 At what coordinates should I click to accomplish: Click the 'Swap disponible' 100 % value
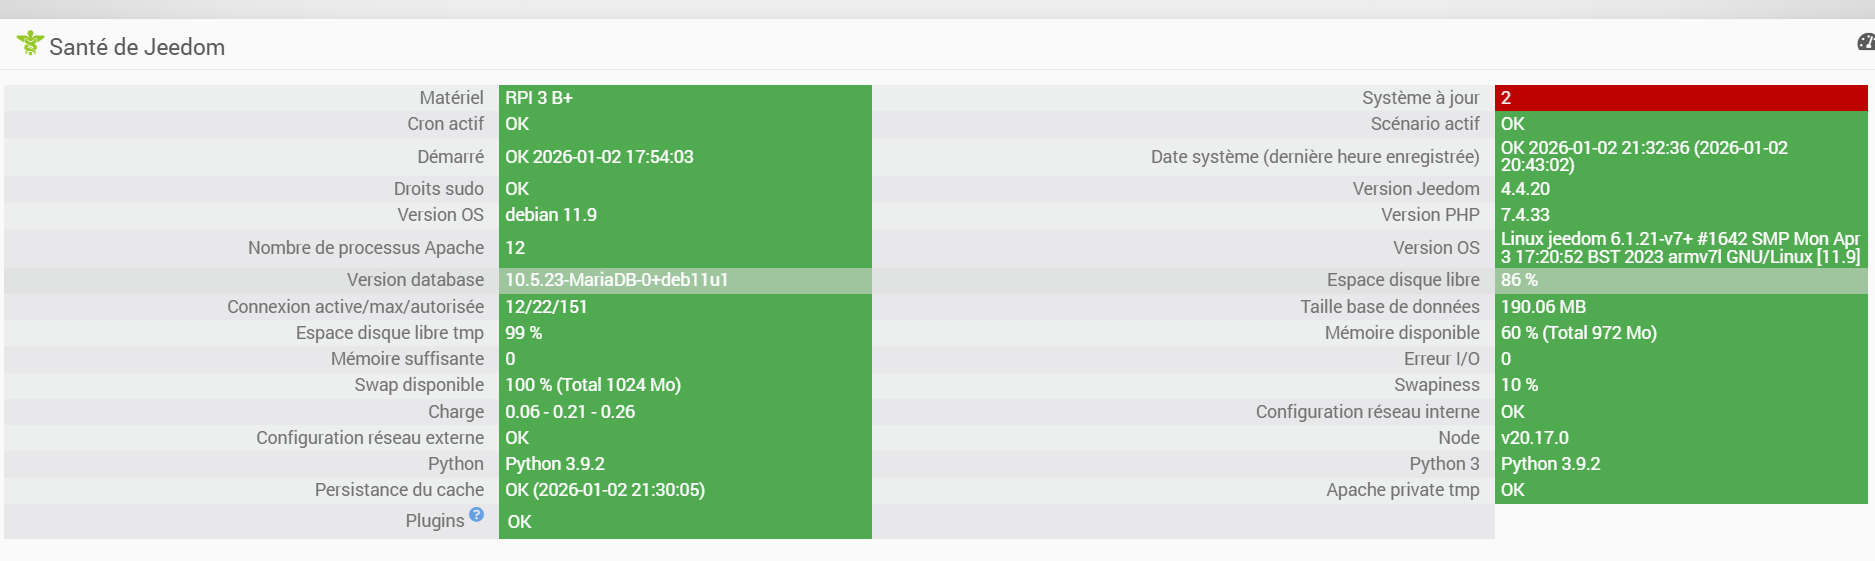tap(592, 385)
